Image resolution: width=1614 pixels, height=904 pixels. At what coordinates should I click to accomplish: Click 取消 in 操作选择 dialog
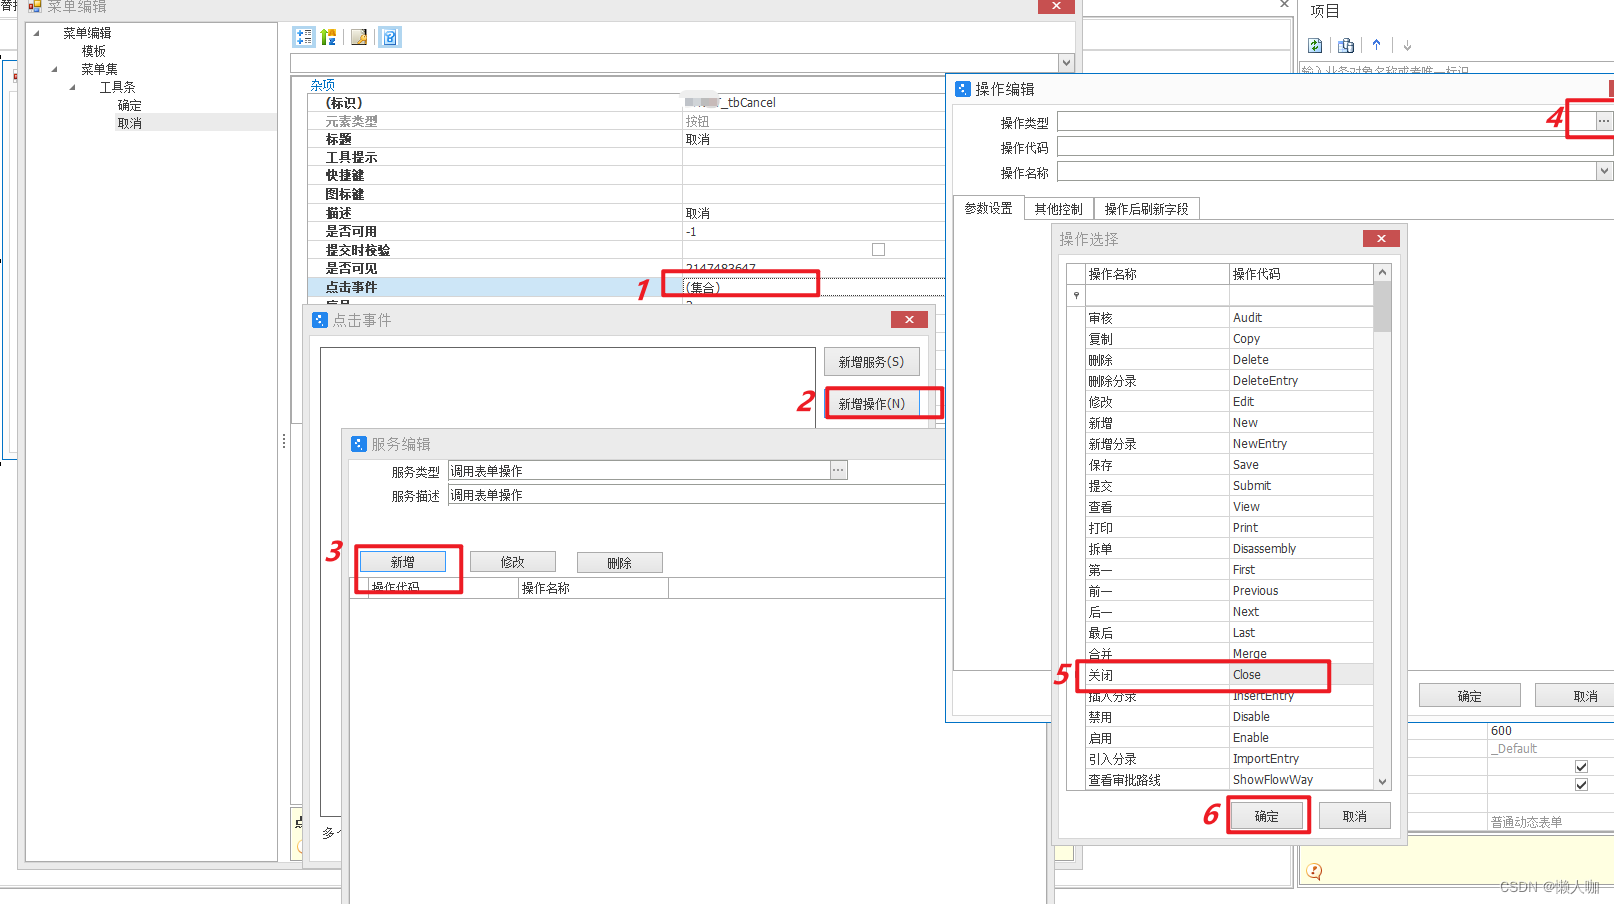point(1355,816)
